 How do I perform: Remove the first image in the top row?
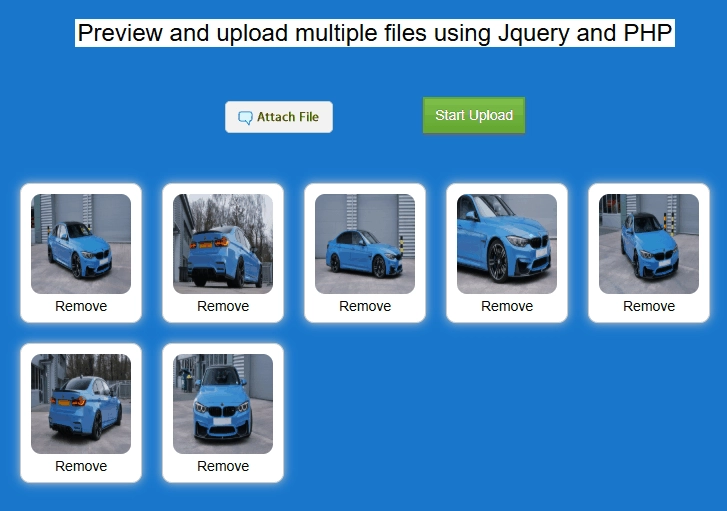[x=81, y=306]
